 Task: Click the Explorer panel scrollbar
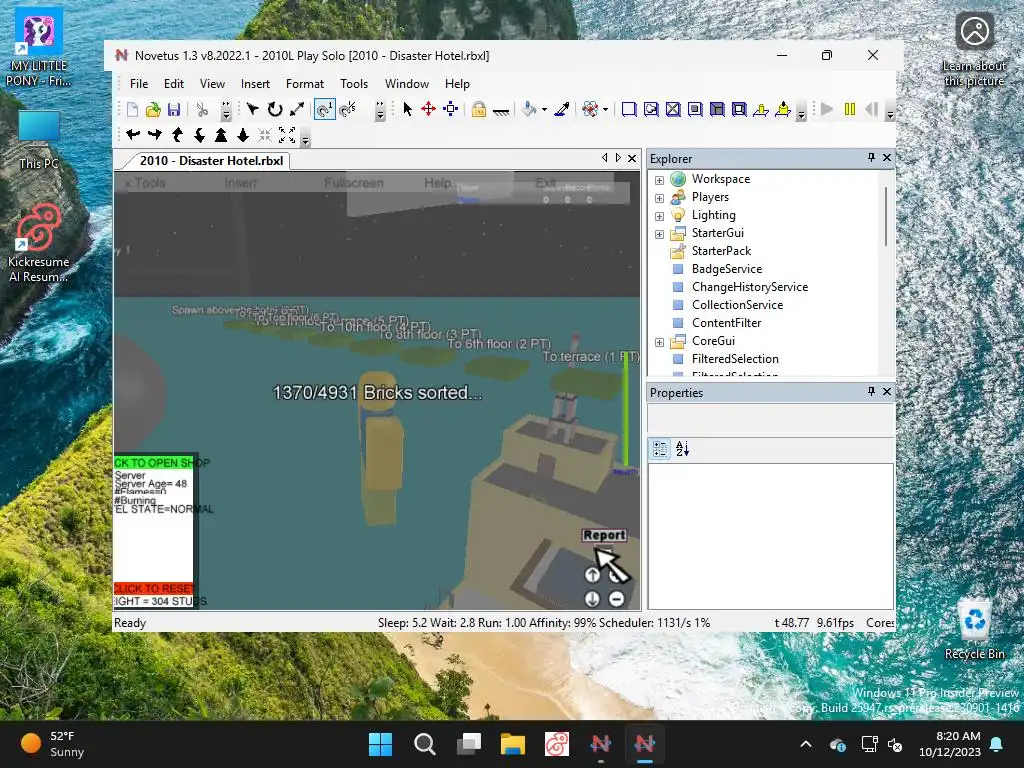tap(886, 216)
